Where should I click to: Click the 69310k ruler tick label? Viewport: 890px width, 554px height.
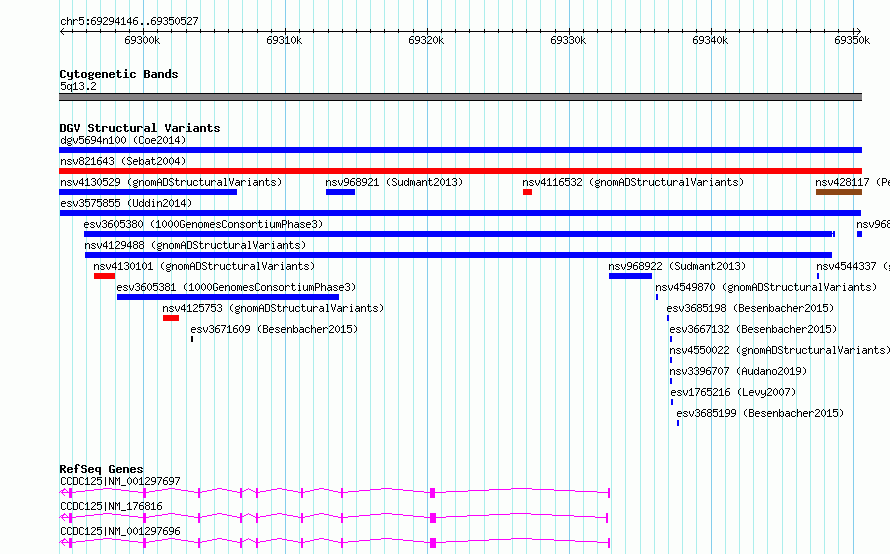(284, 40)
